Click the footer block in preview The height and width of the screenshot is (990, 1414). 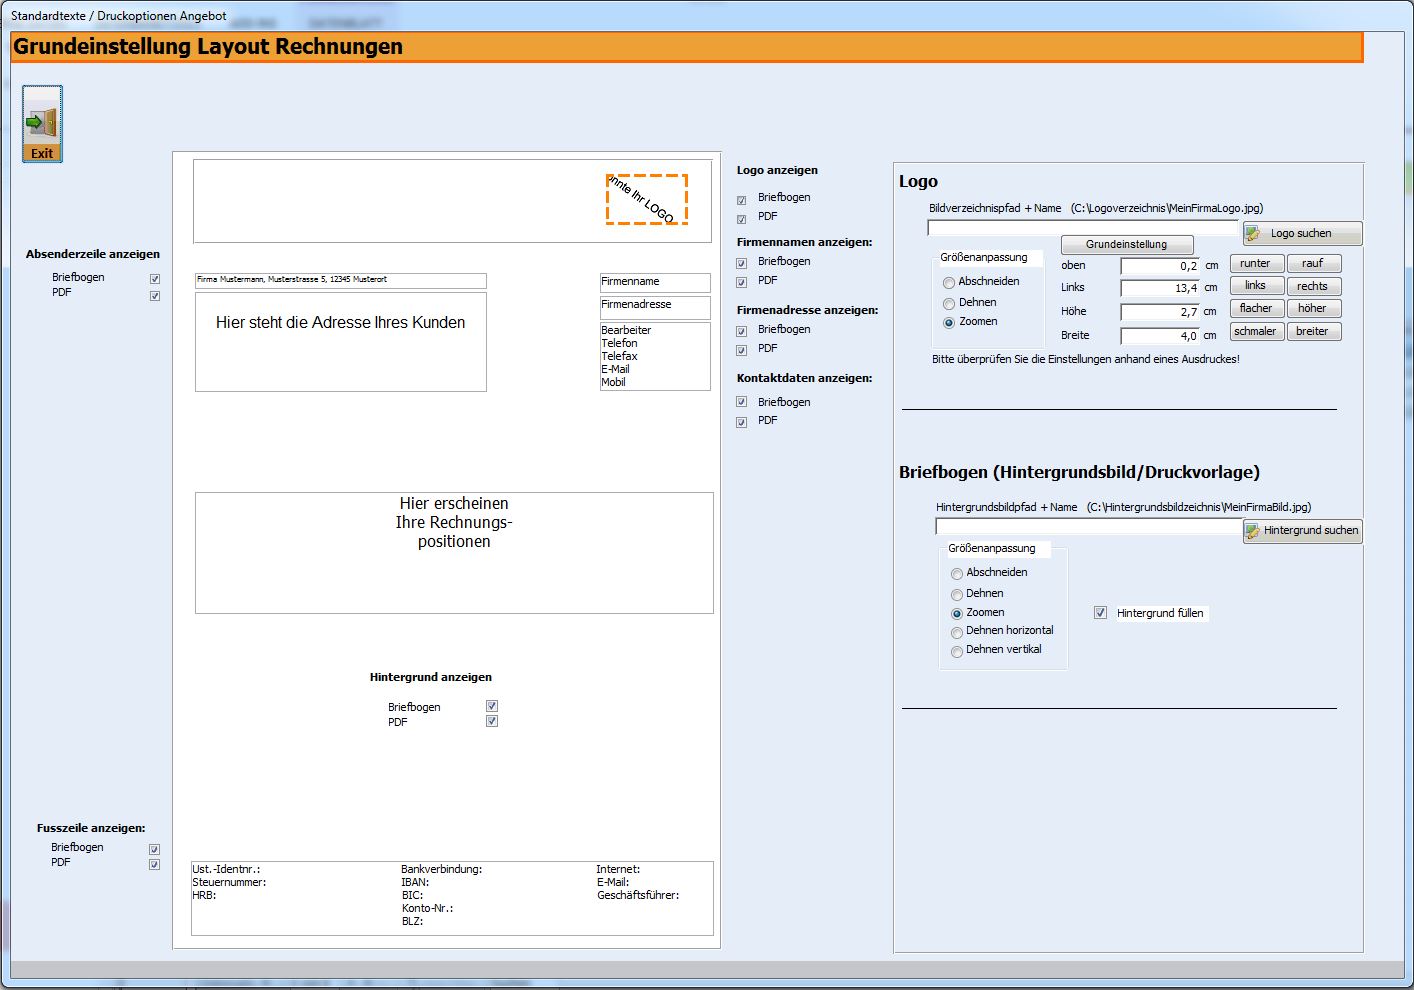tap(453, 898)
